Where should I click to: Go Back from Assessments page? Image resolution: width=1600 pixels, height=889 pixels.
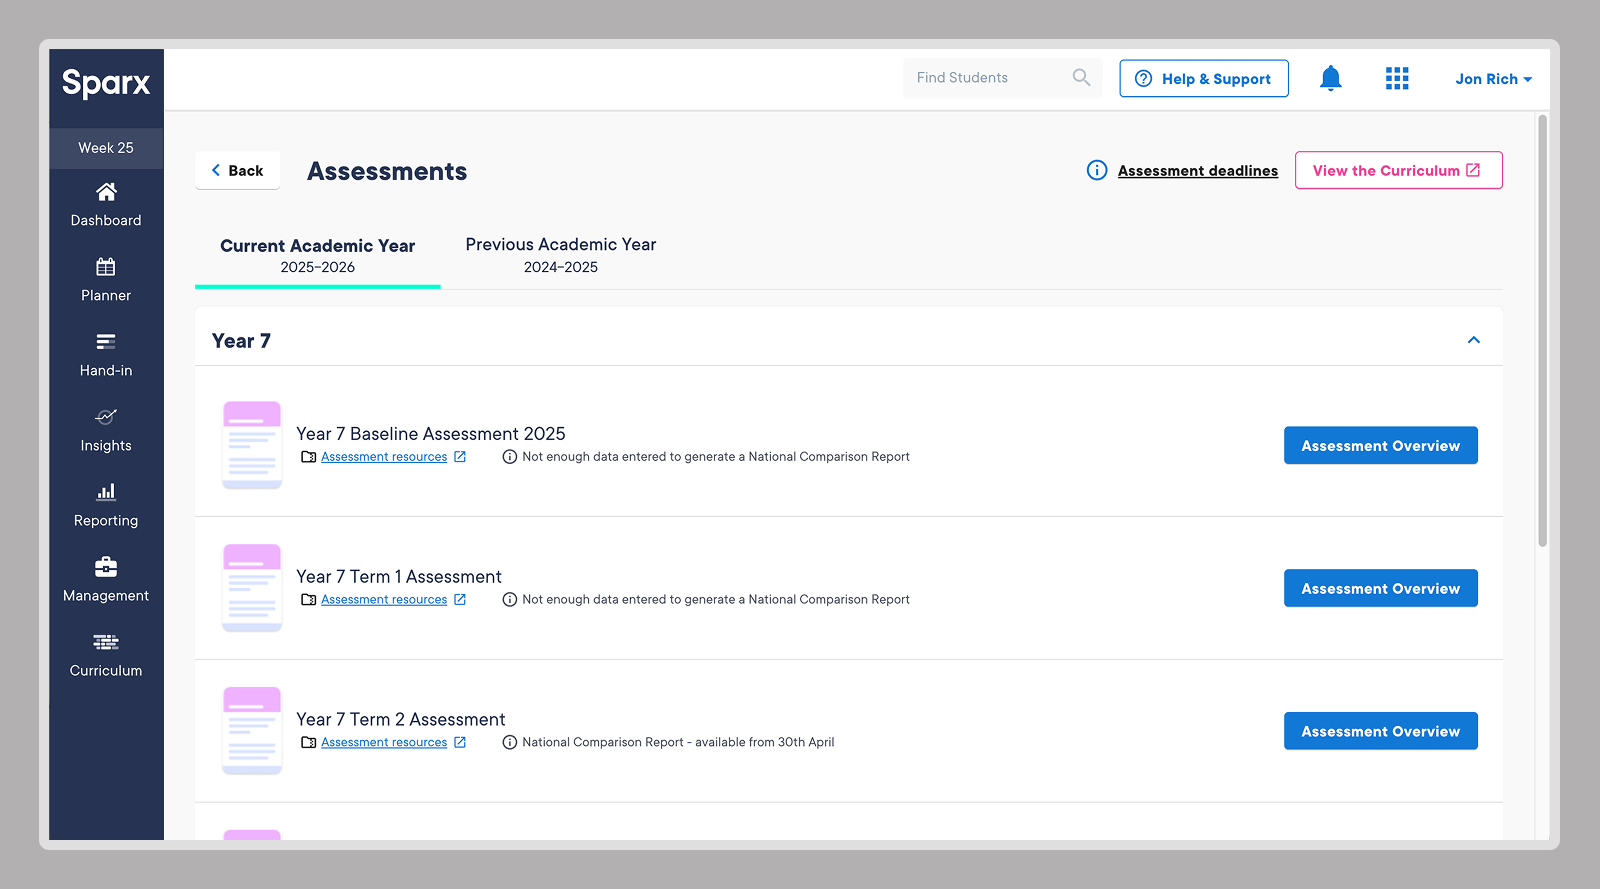[238, 170]
